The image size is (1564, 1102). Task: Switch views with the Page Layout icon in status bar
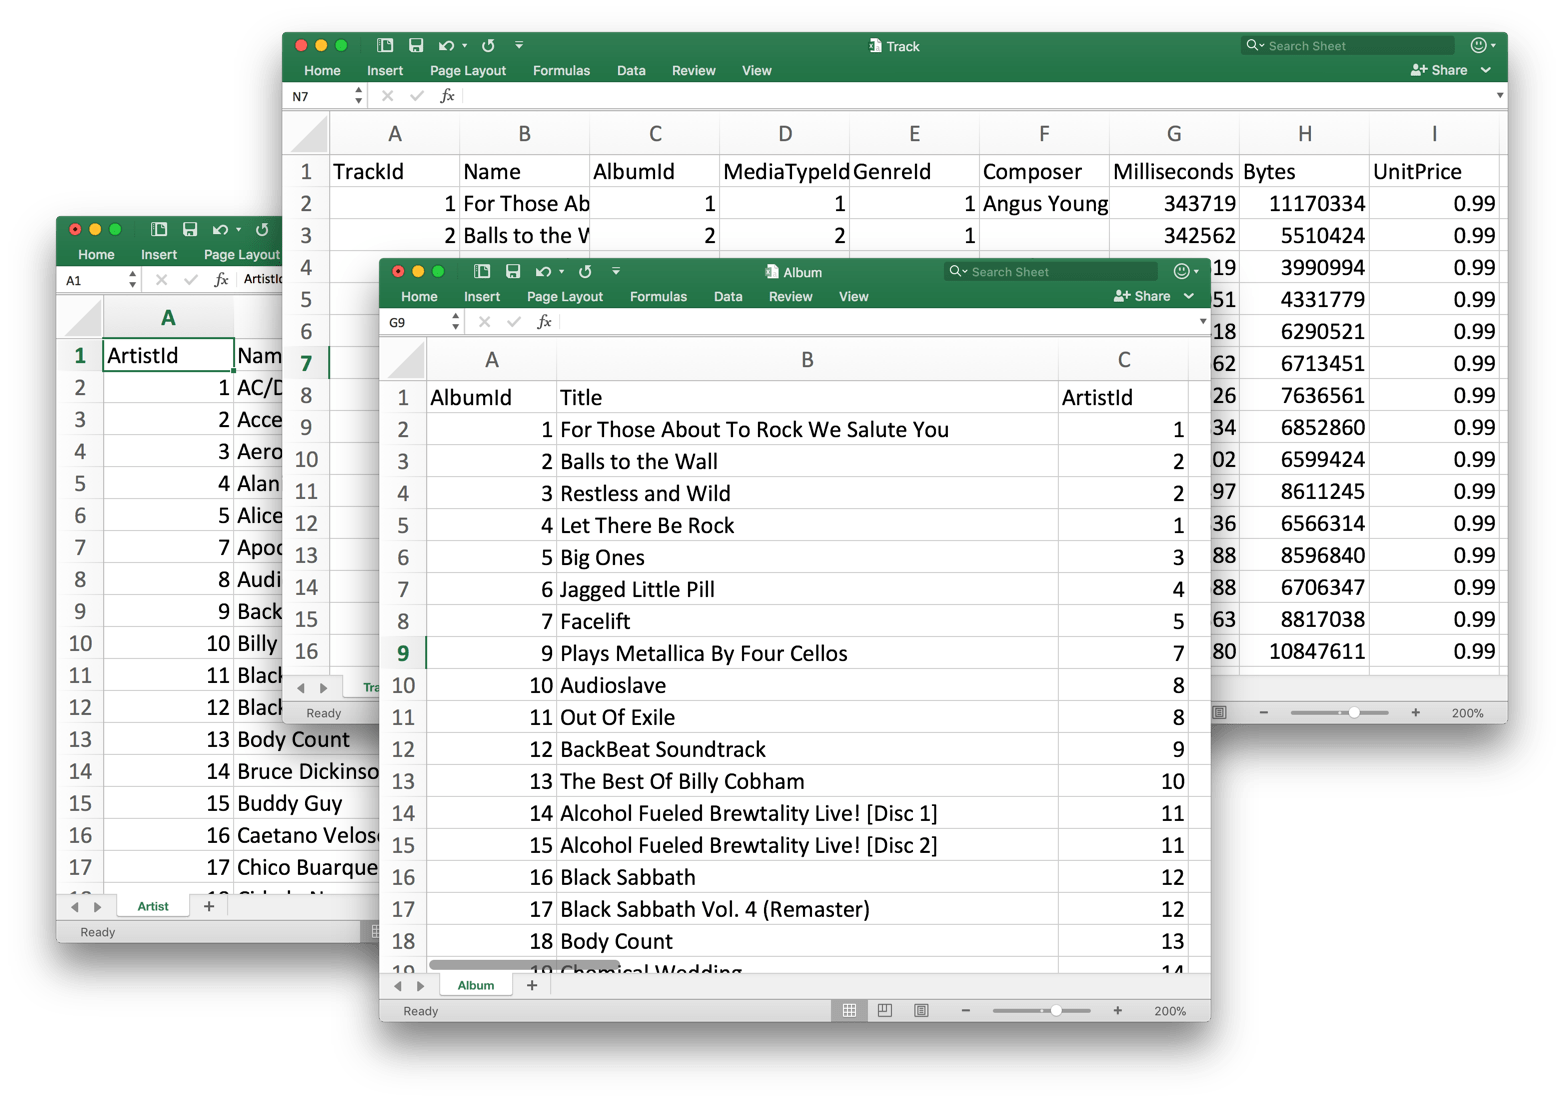coord(884,1010)
